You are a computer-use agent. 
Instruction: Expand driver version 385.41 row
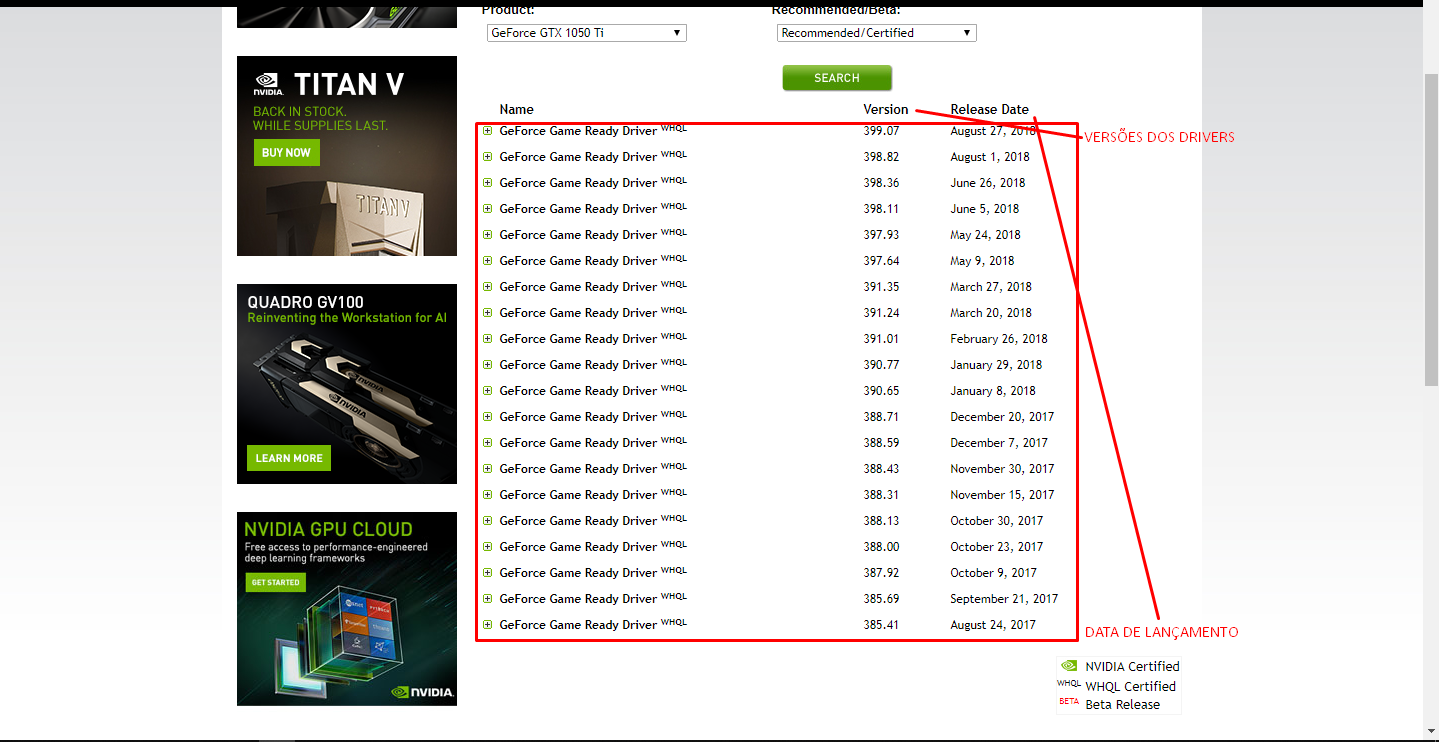[x=487, y=624]
